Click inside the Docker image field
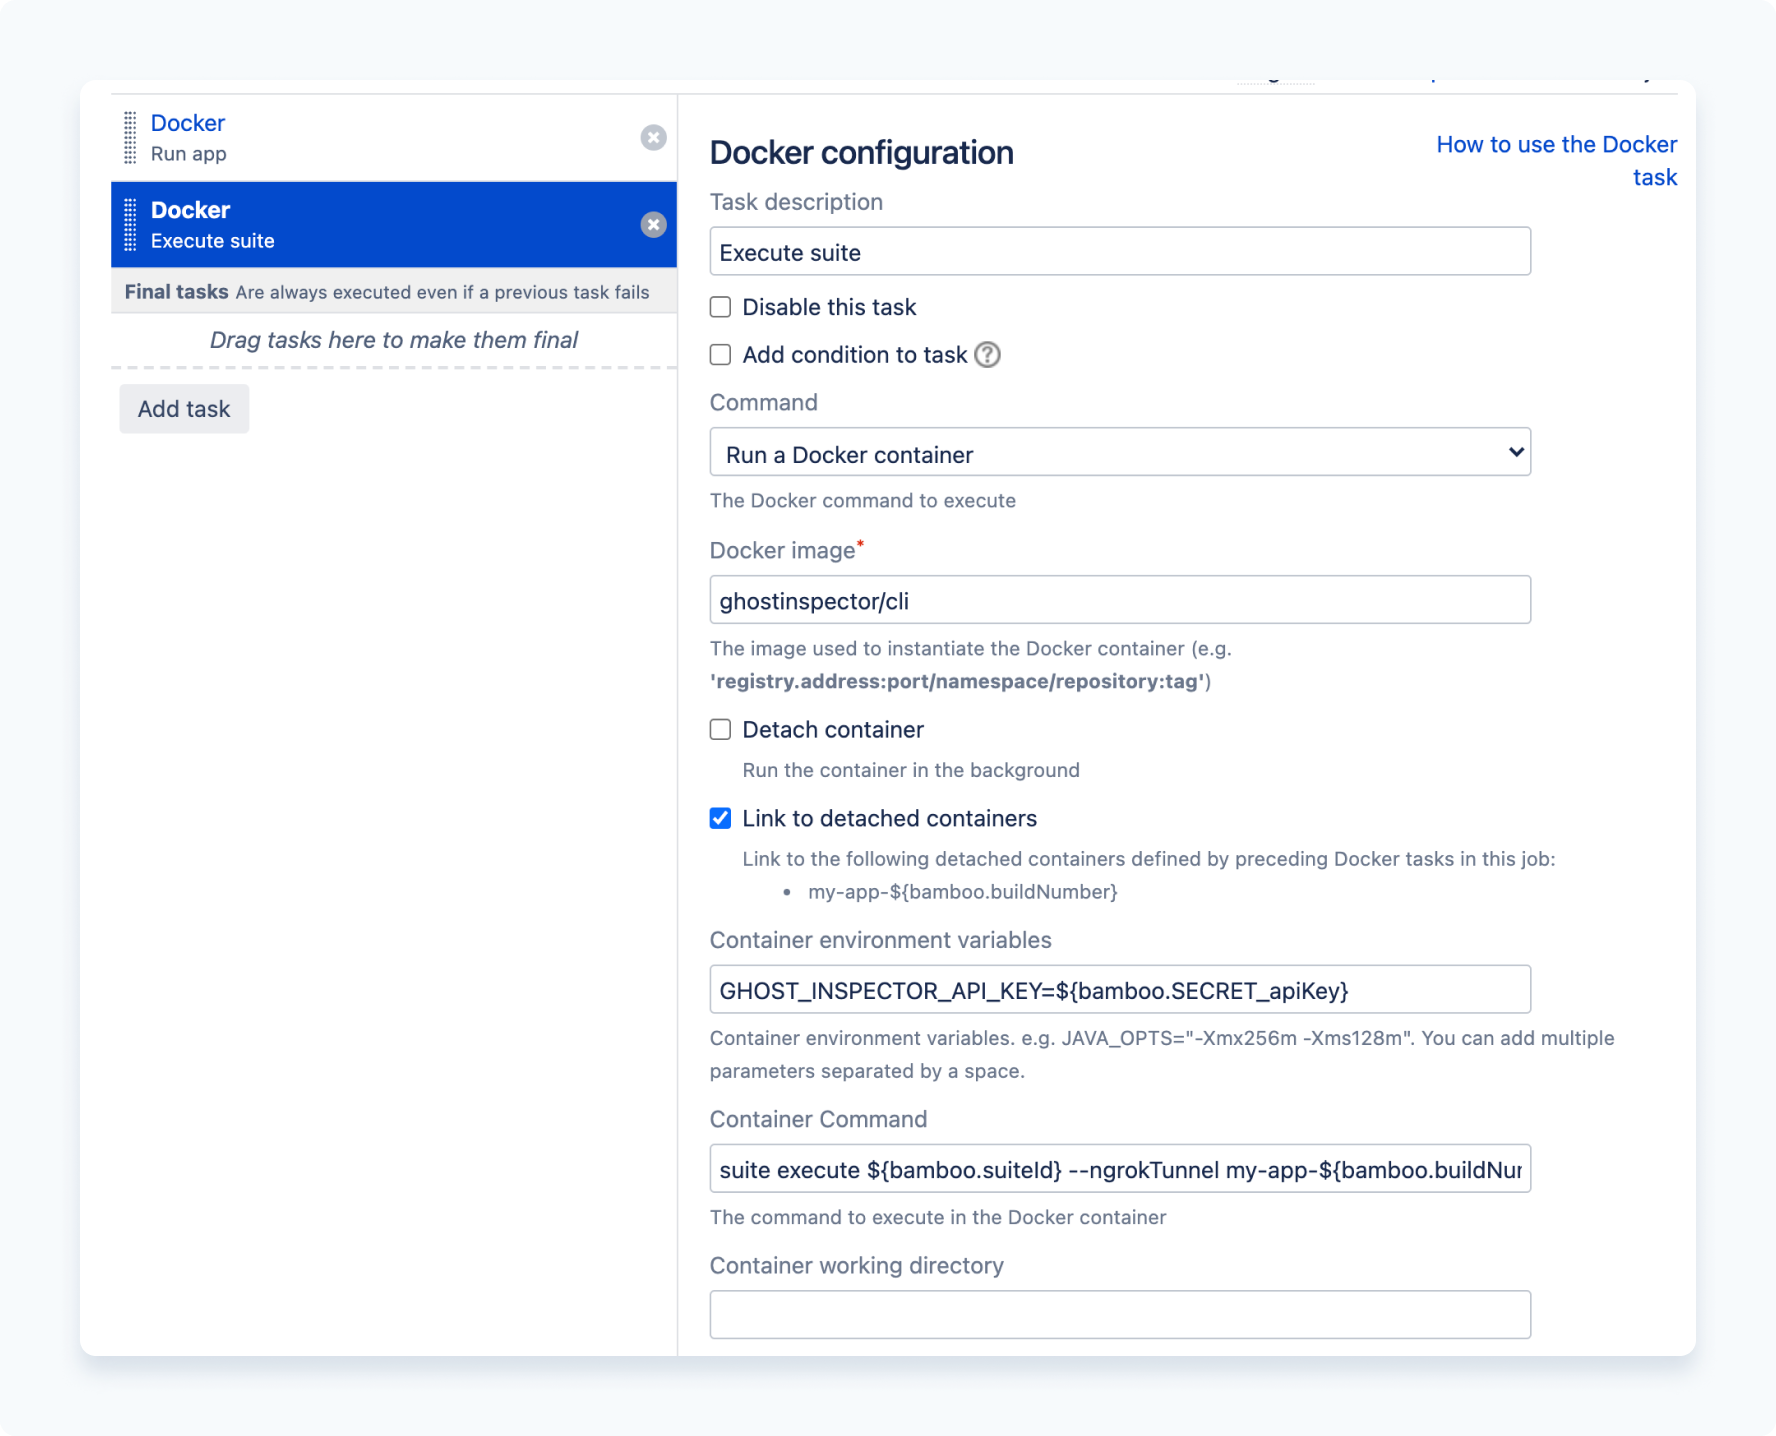Viewport: 1776px width, 1436px height. [x=1119, y=600]
